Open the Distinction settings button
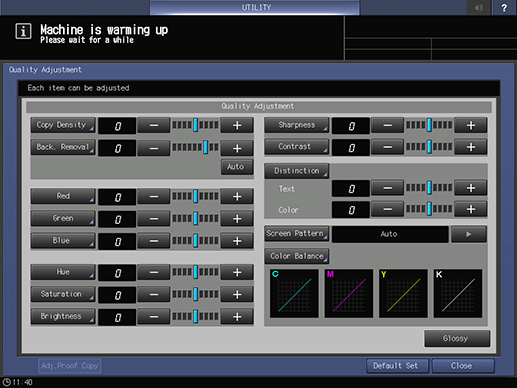This screenshot has height=388, width=517. 297,171
